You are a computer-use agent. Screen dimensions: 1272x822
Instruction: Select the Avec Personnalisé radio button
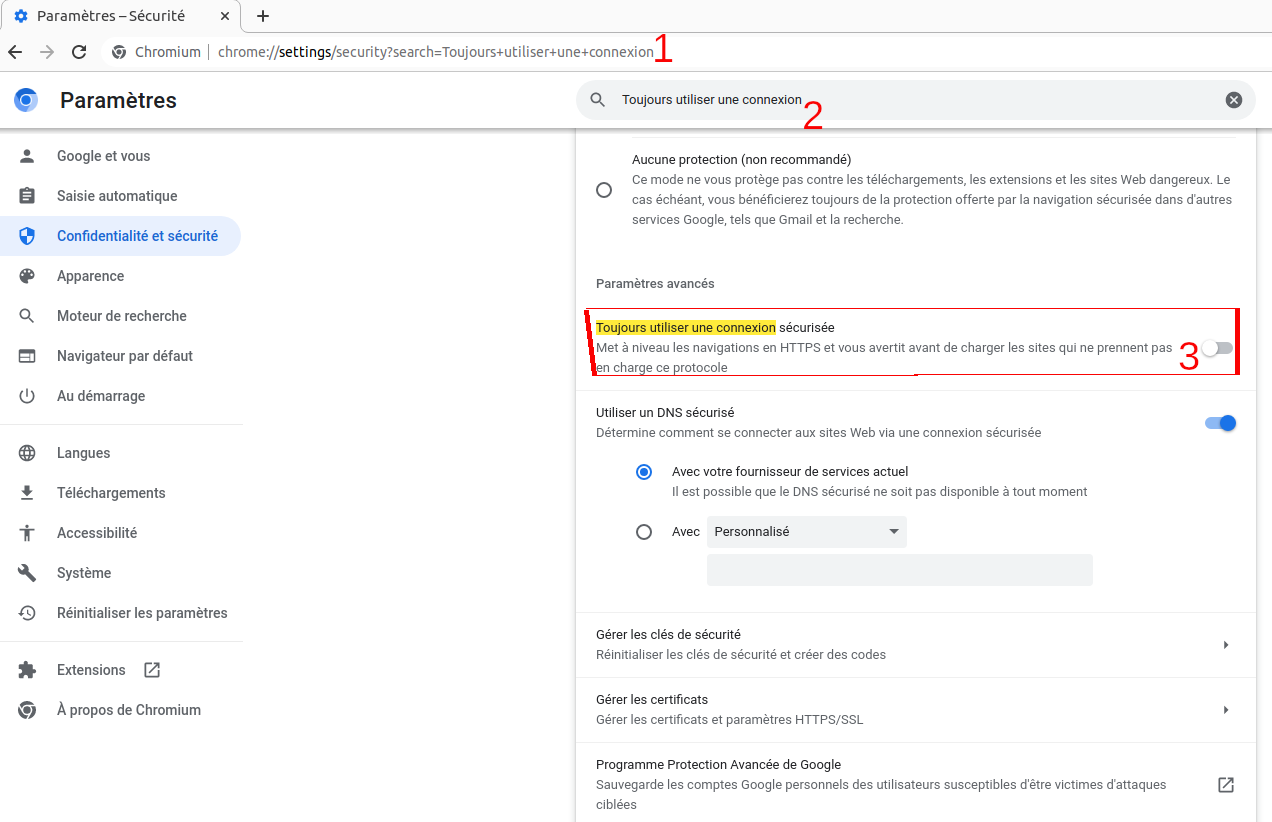644,532
